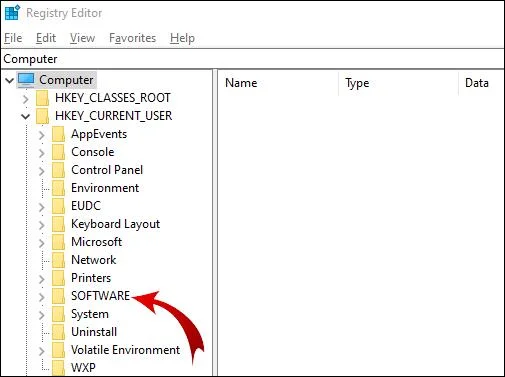Collapse the HKEY_CURRENT_USER chevron

click(25, 116)
